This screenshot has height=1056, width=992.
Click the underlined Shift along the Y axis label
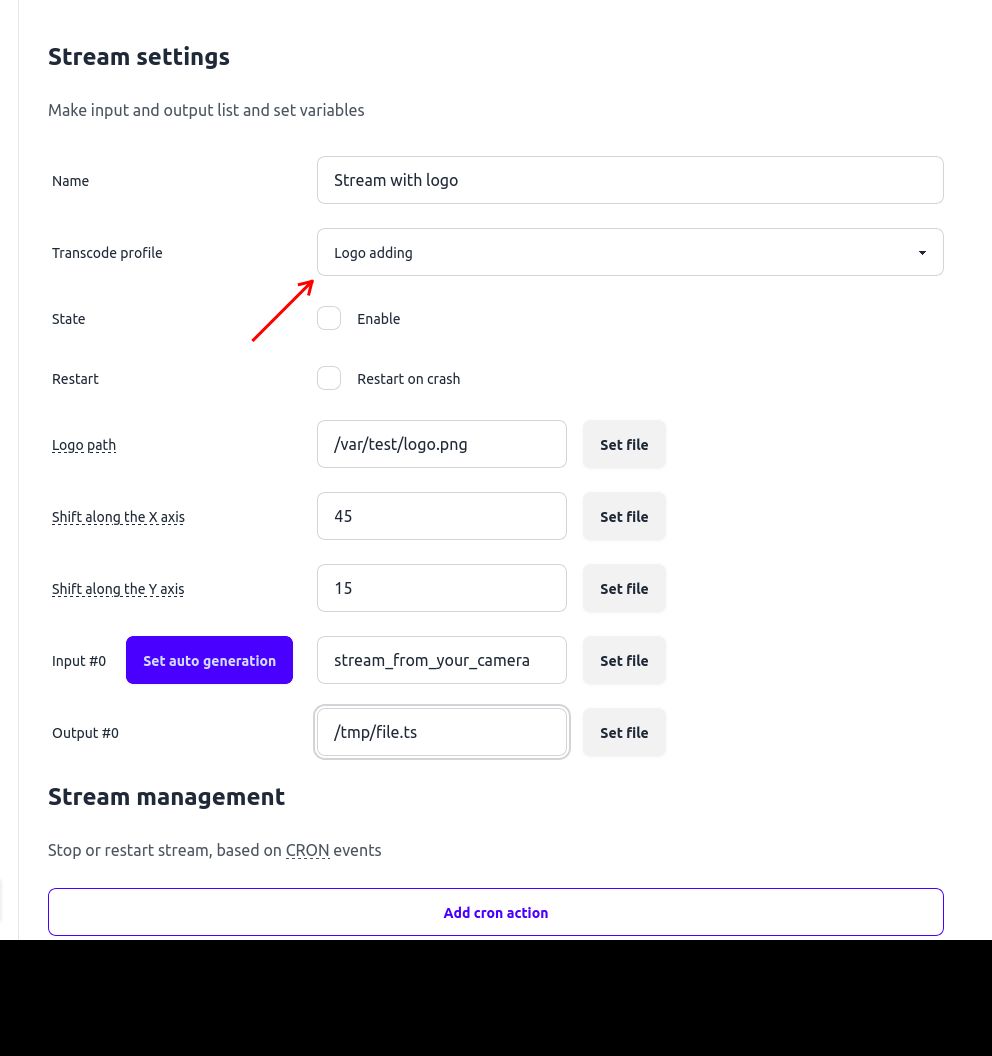118,589
